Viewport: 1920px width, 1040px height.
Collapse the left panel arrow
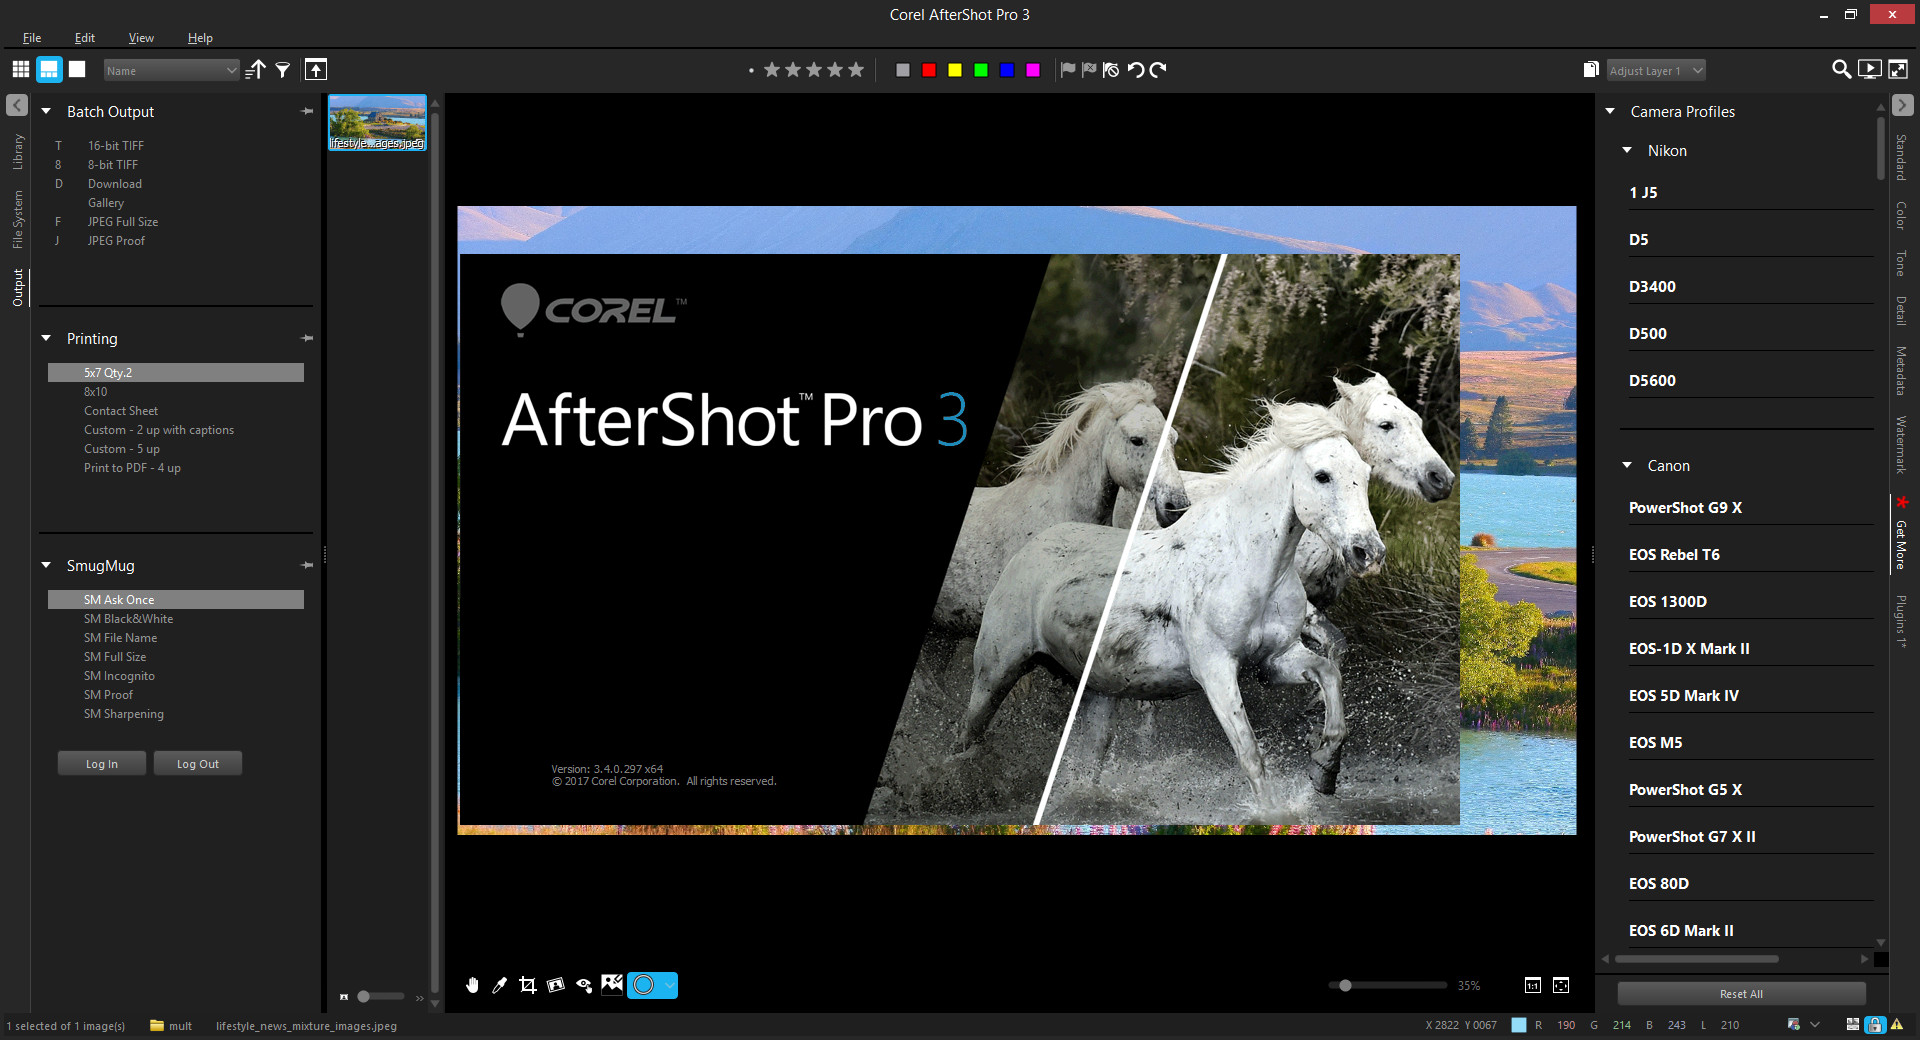[17, 105]
